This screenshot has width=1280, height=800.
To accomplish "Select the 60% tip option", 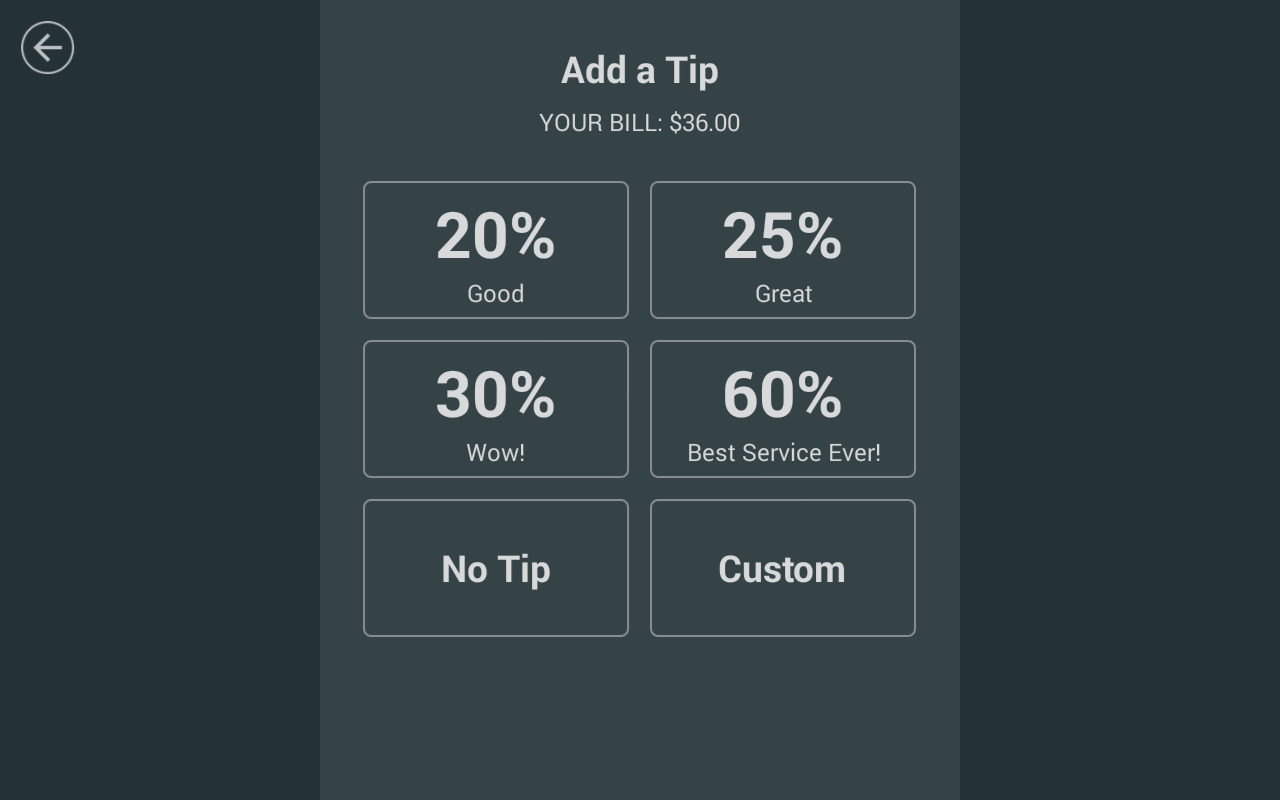I will pos(782,409).
